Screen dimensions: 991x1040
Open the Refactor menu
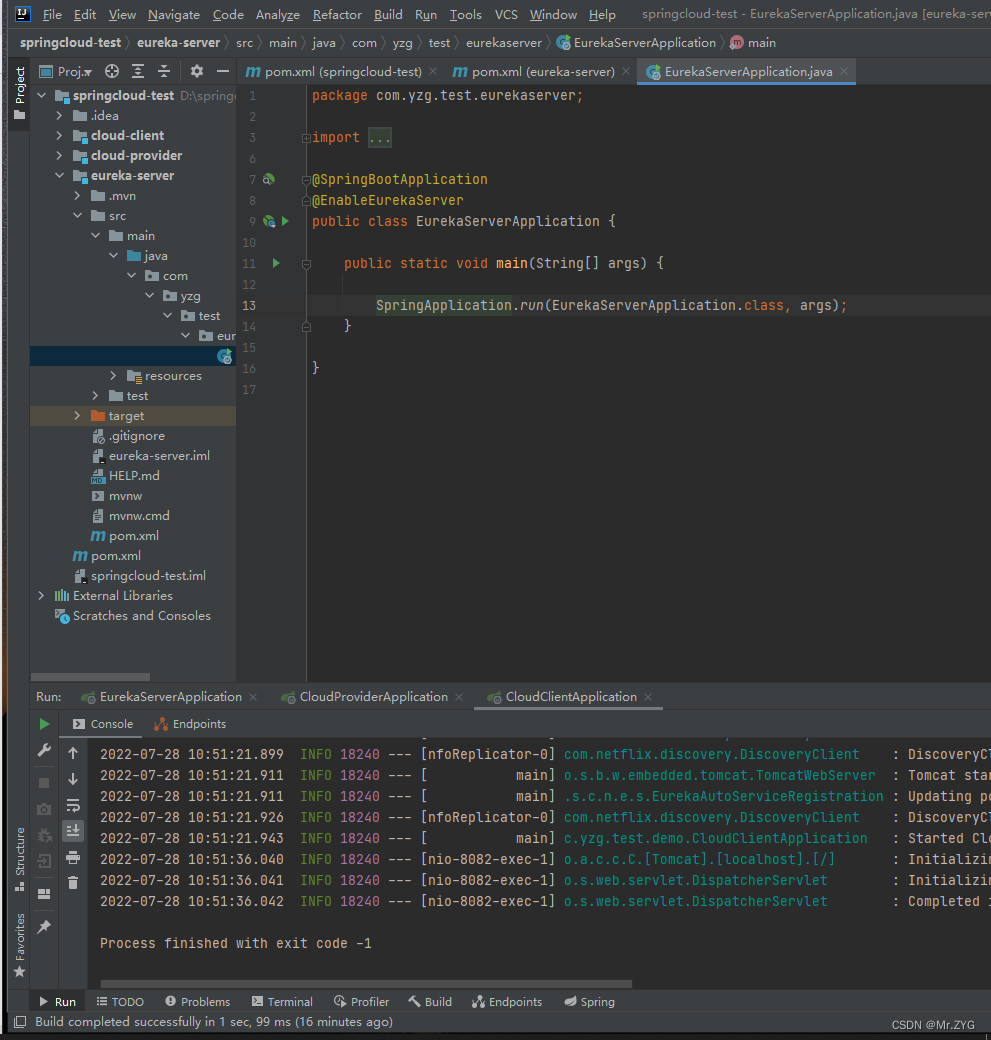pos(337,15)
